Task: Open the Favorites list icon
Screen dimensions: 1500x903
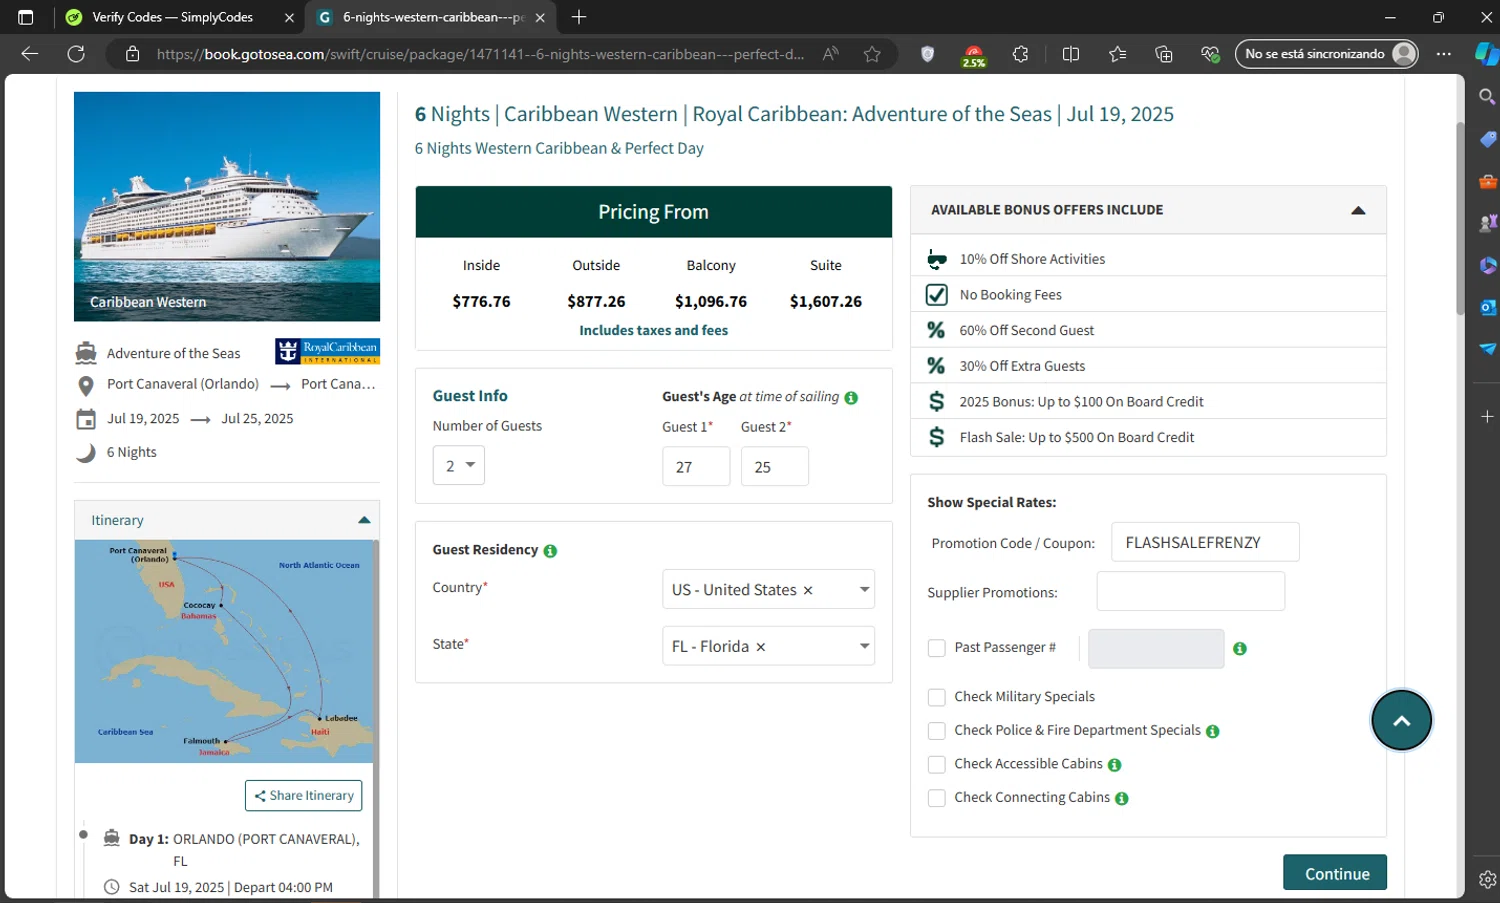Action: (1117, 54)
